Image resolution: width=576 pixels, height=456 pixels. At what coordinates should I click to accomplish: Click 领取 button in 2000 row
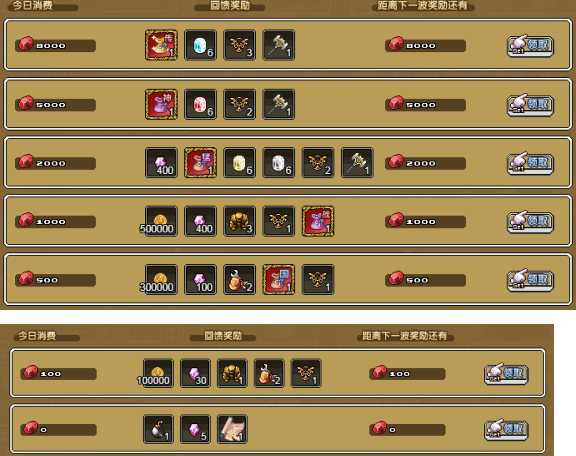click(x=530, y=164)
